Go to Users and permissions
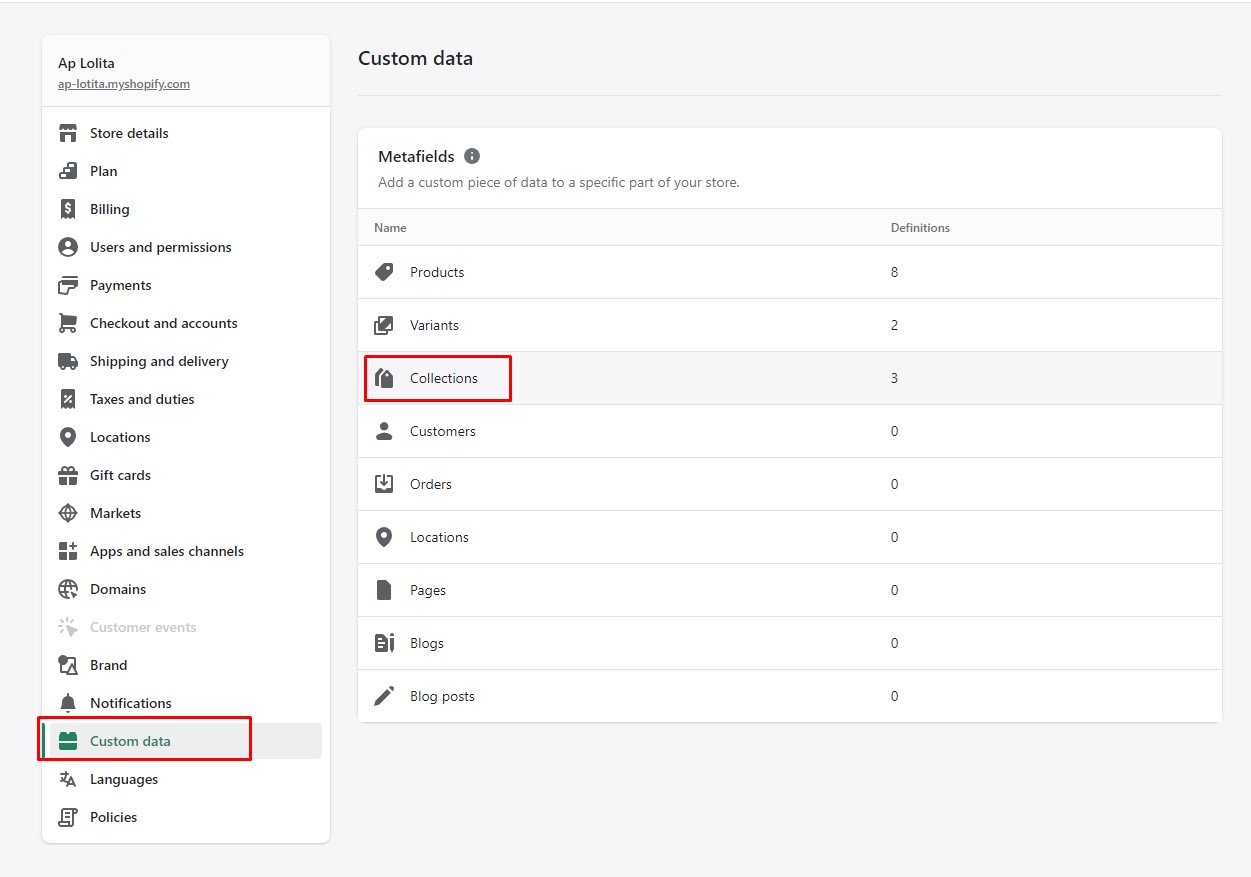 coord(160,247)
